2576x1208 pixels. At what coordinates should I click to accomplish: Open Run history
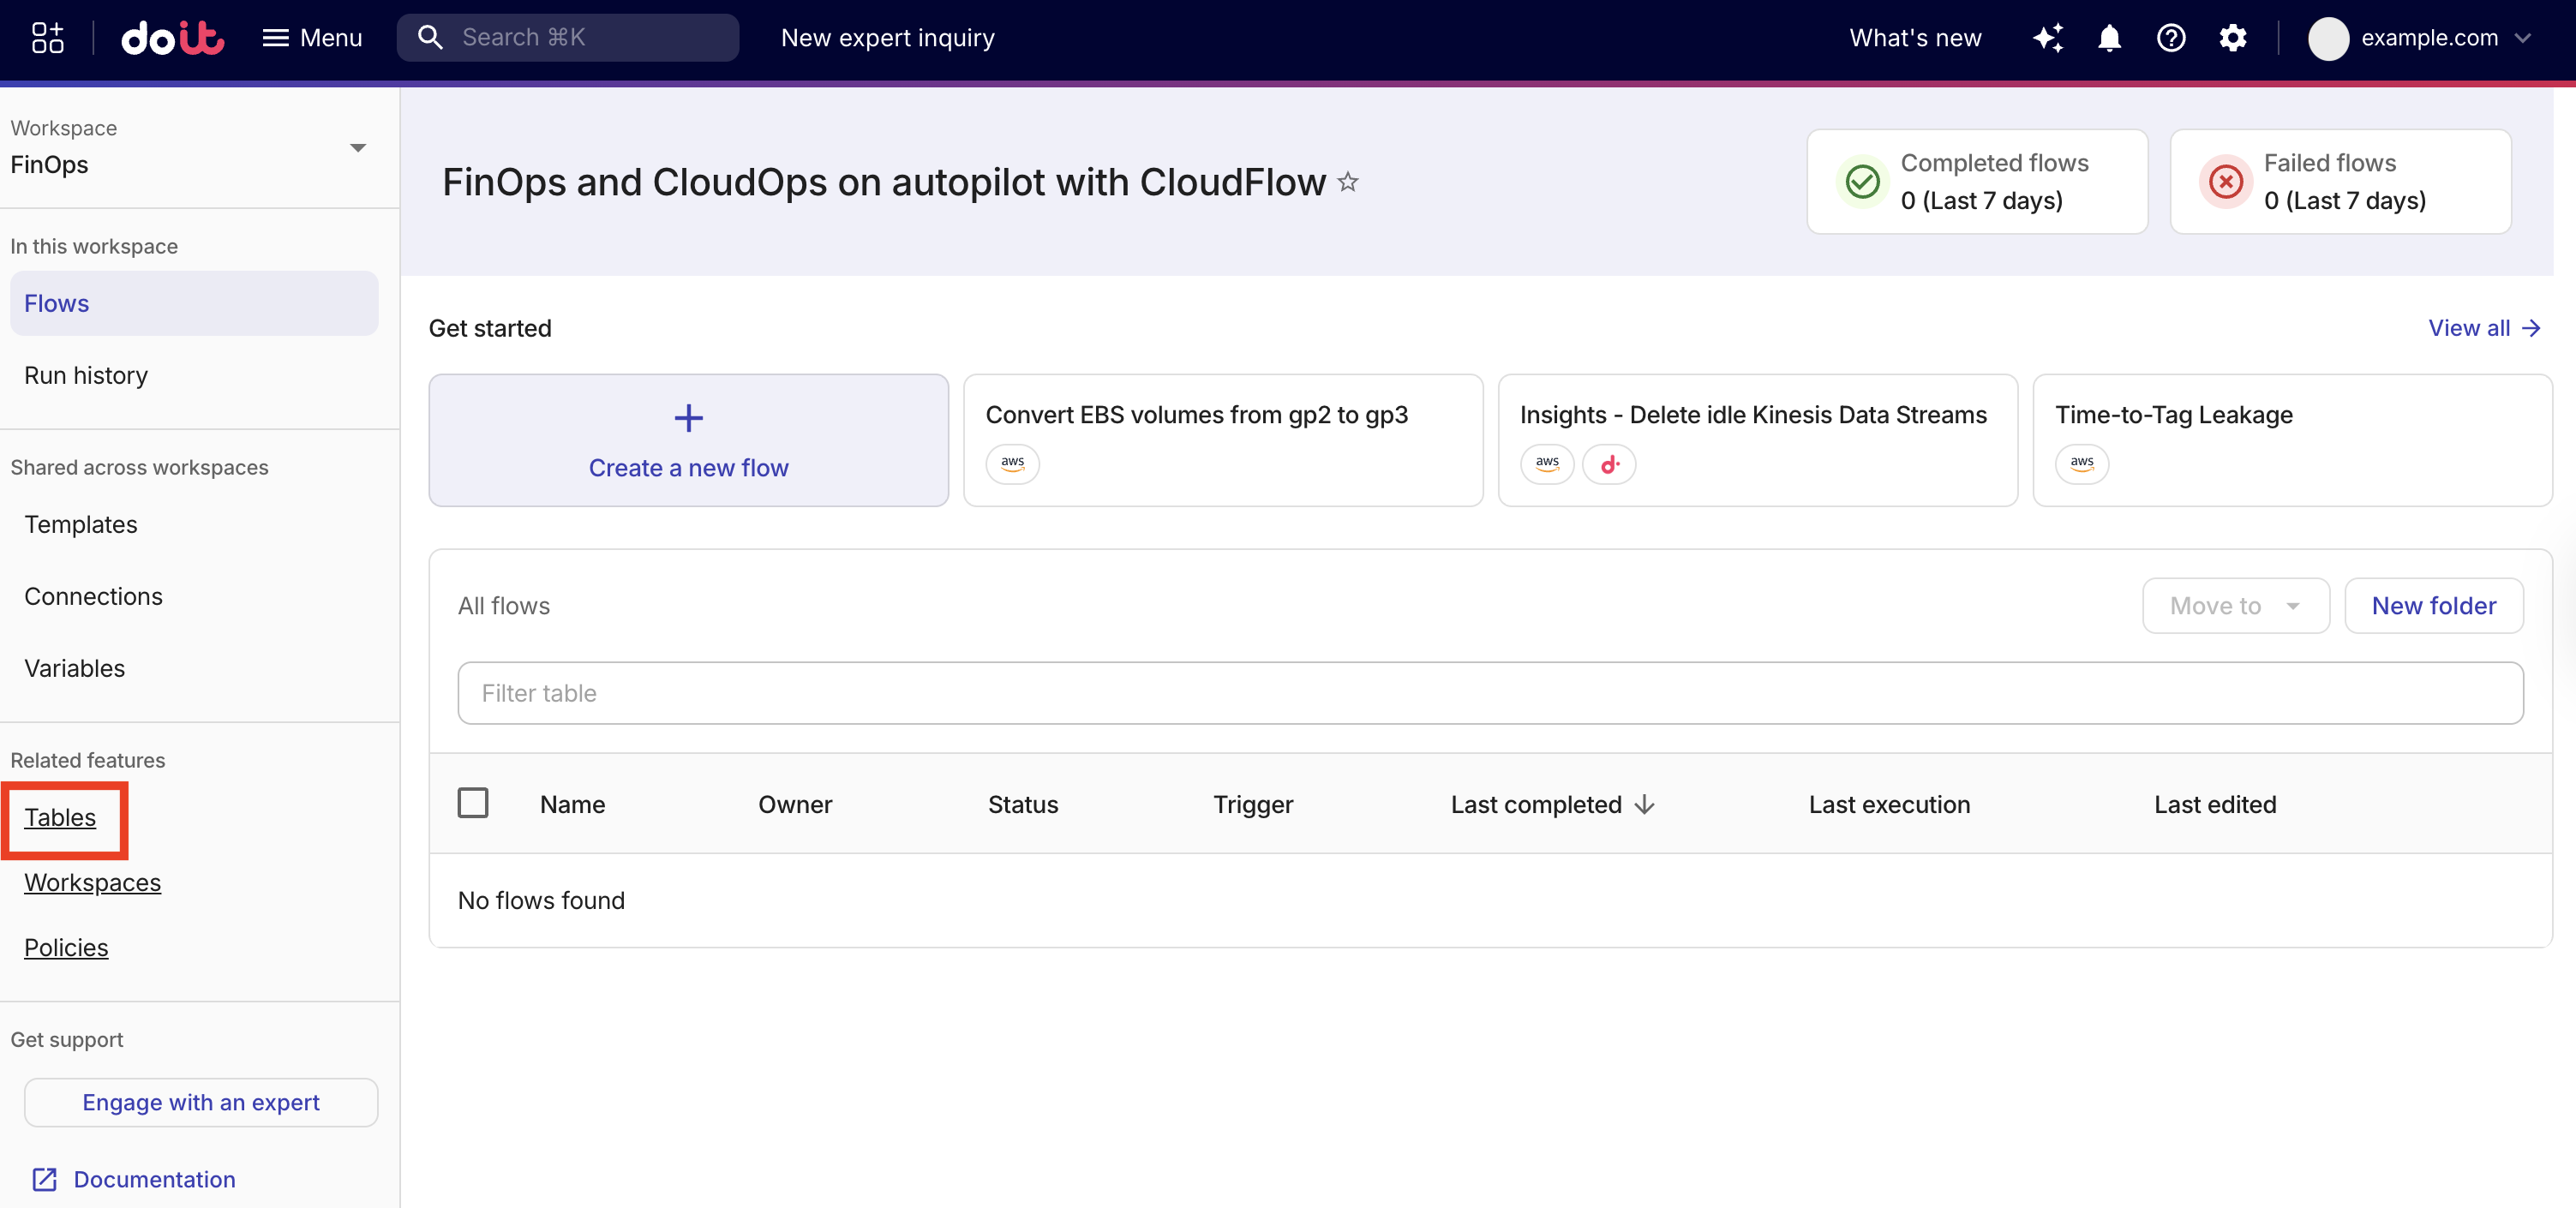click(86, 375)
